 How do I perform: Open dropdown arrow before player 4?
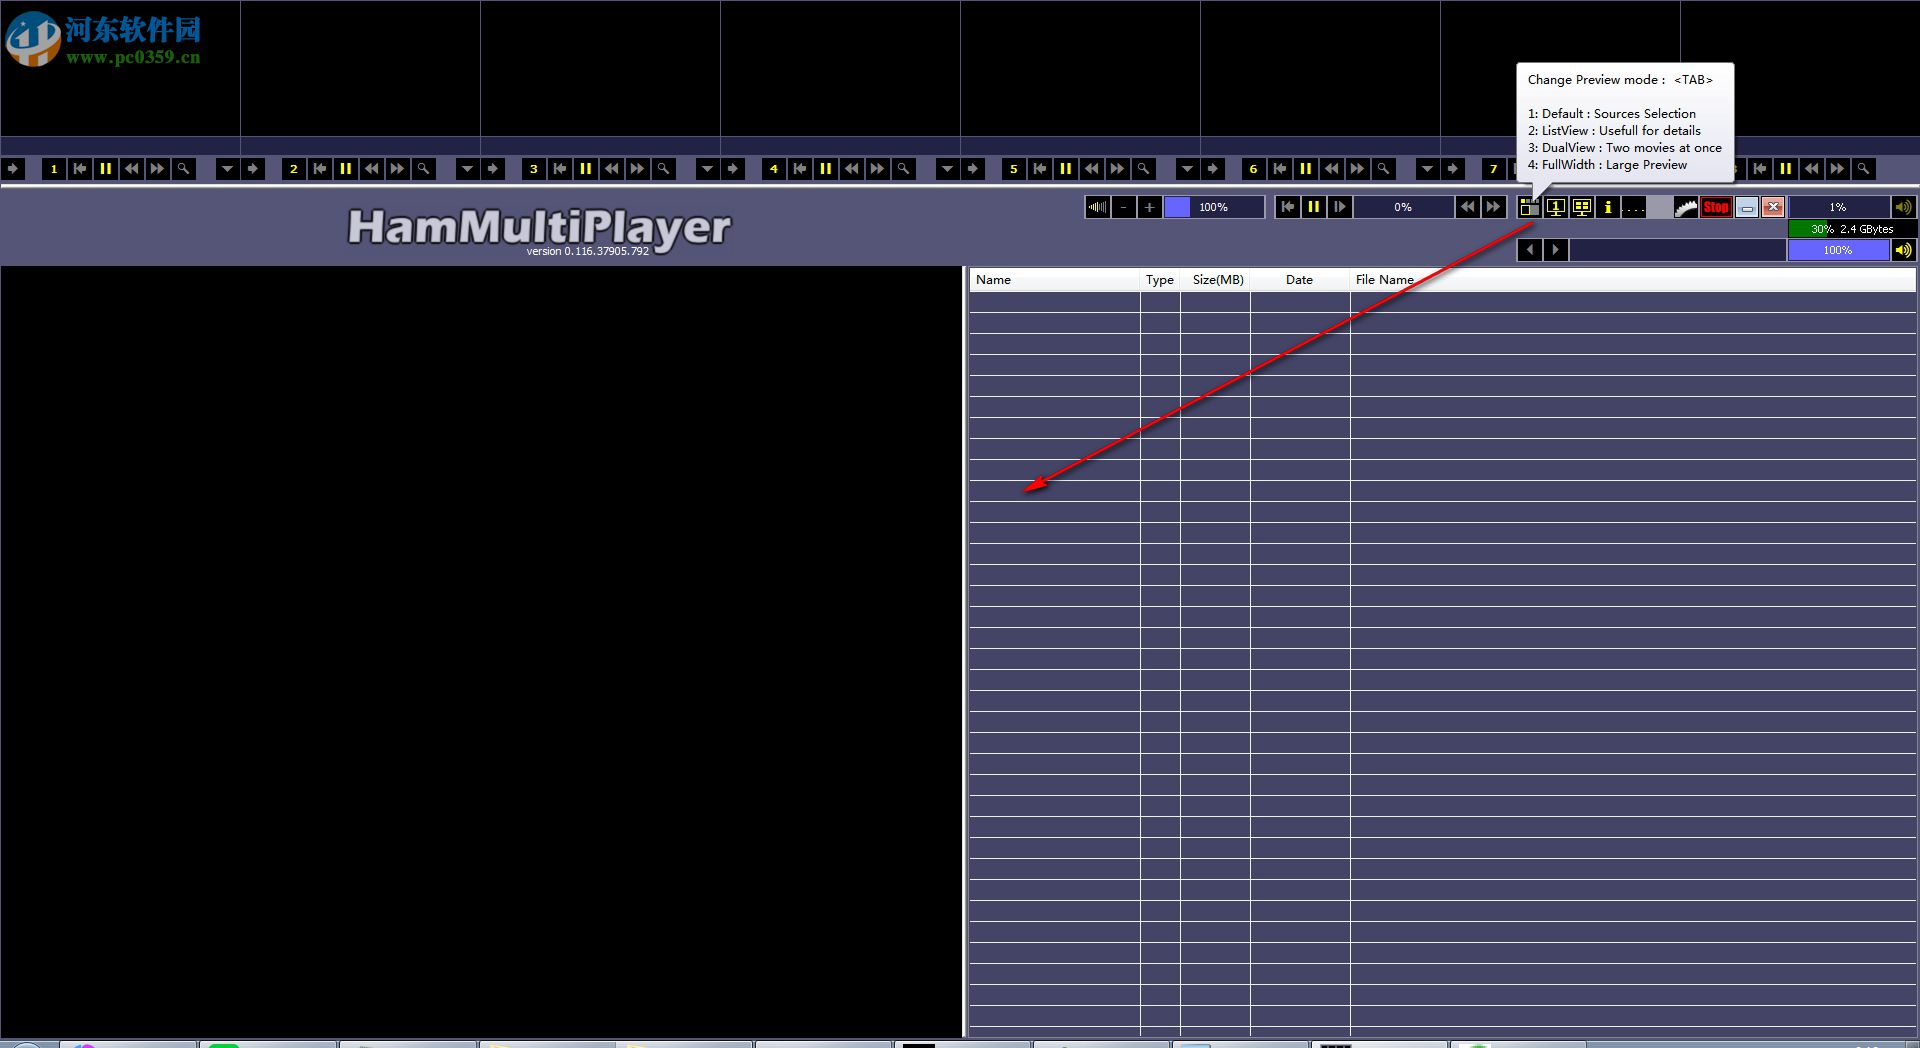pos(707,169)
